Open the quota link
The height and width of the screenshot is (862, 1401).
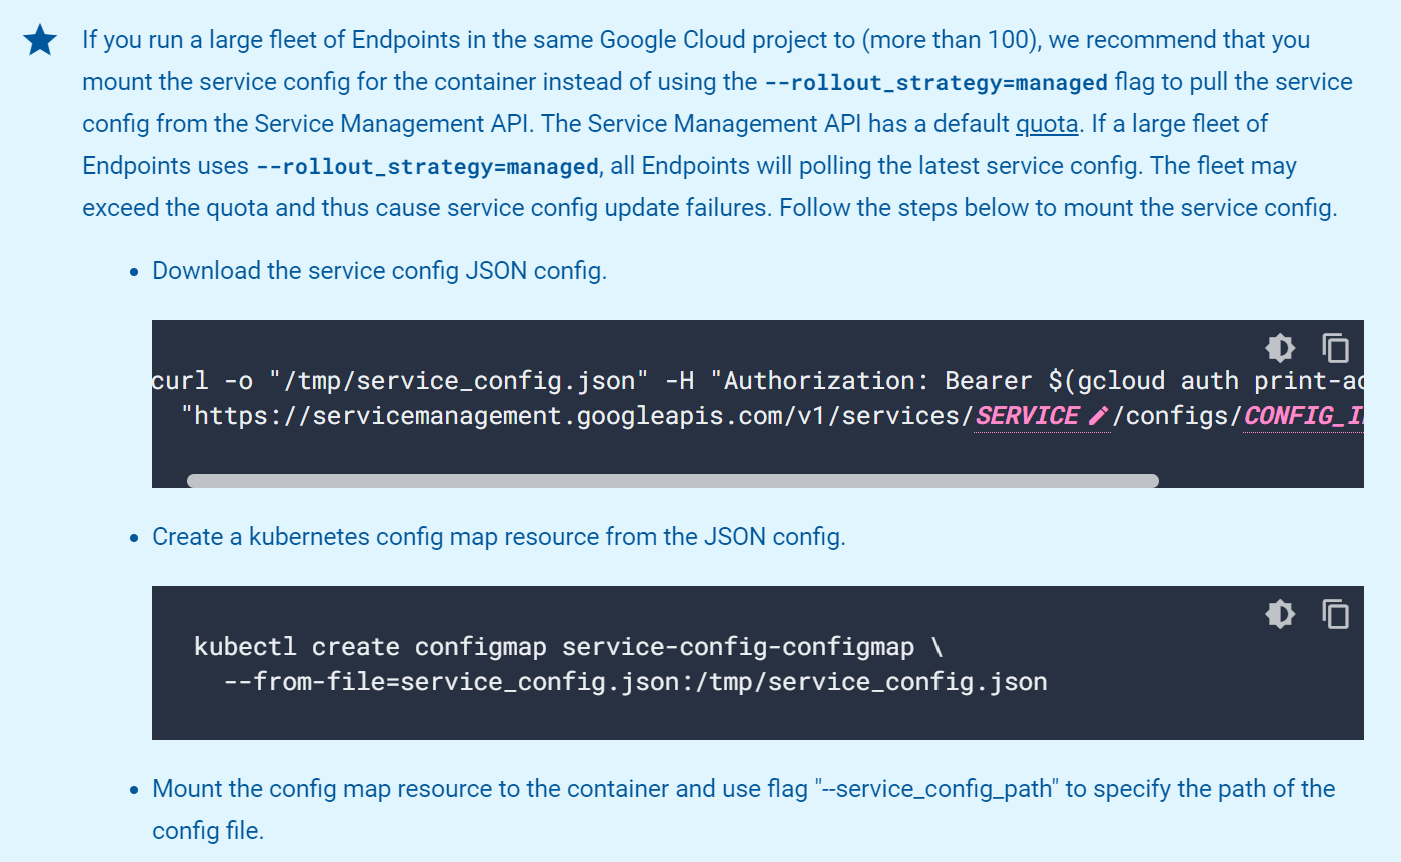point(1046,123)
